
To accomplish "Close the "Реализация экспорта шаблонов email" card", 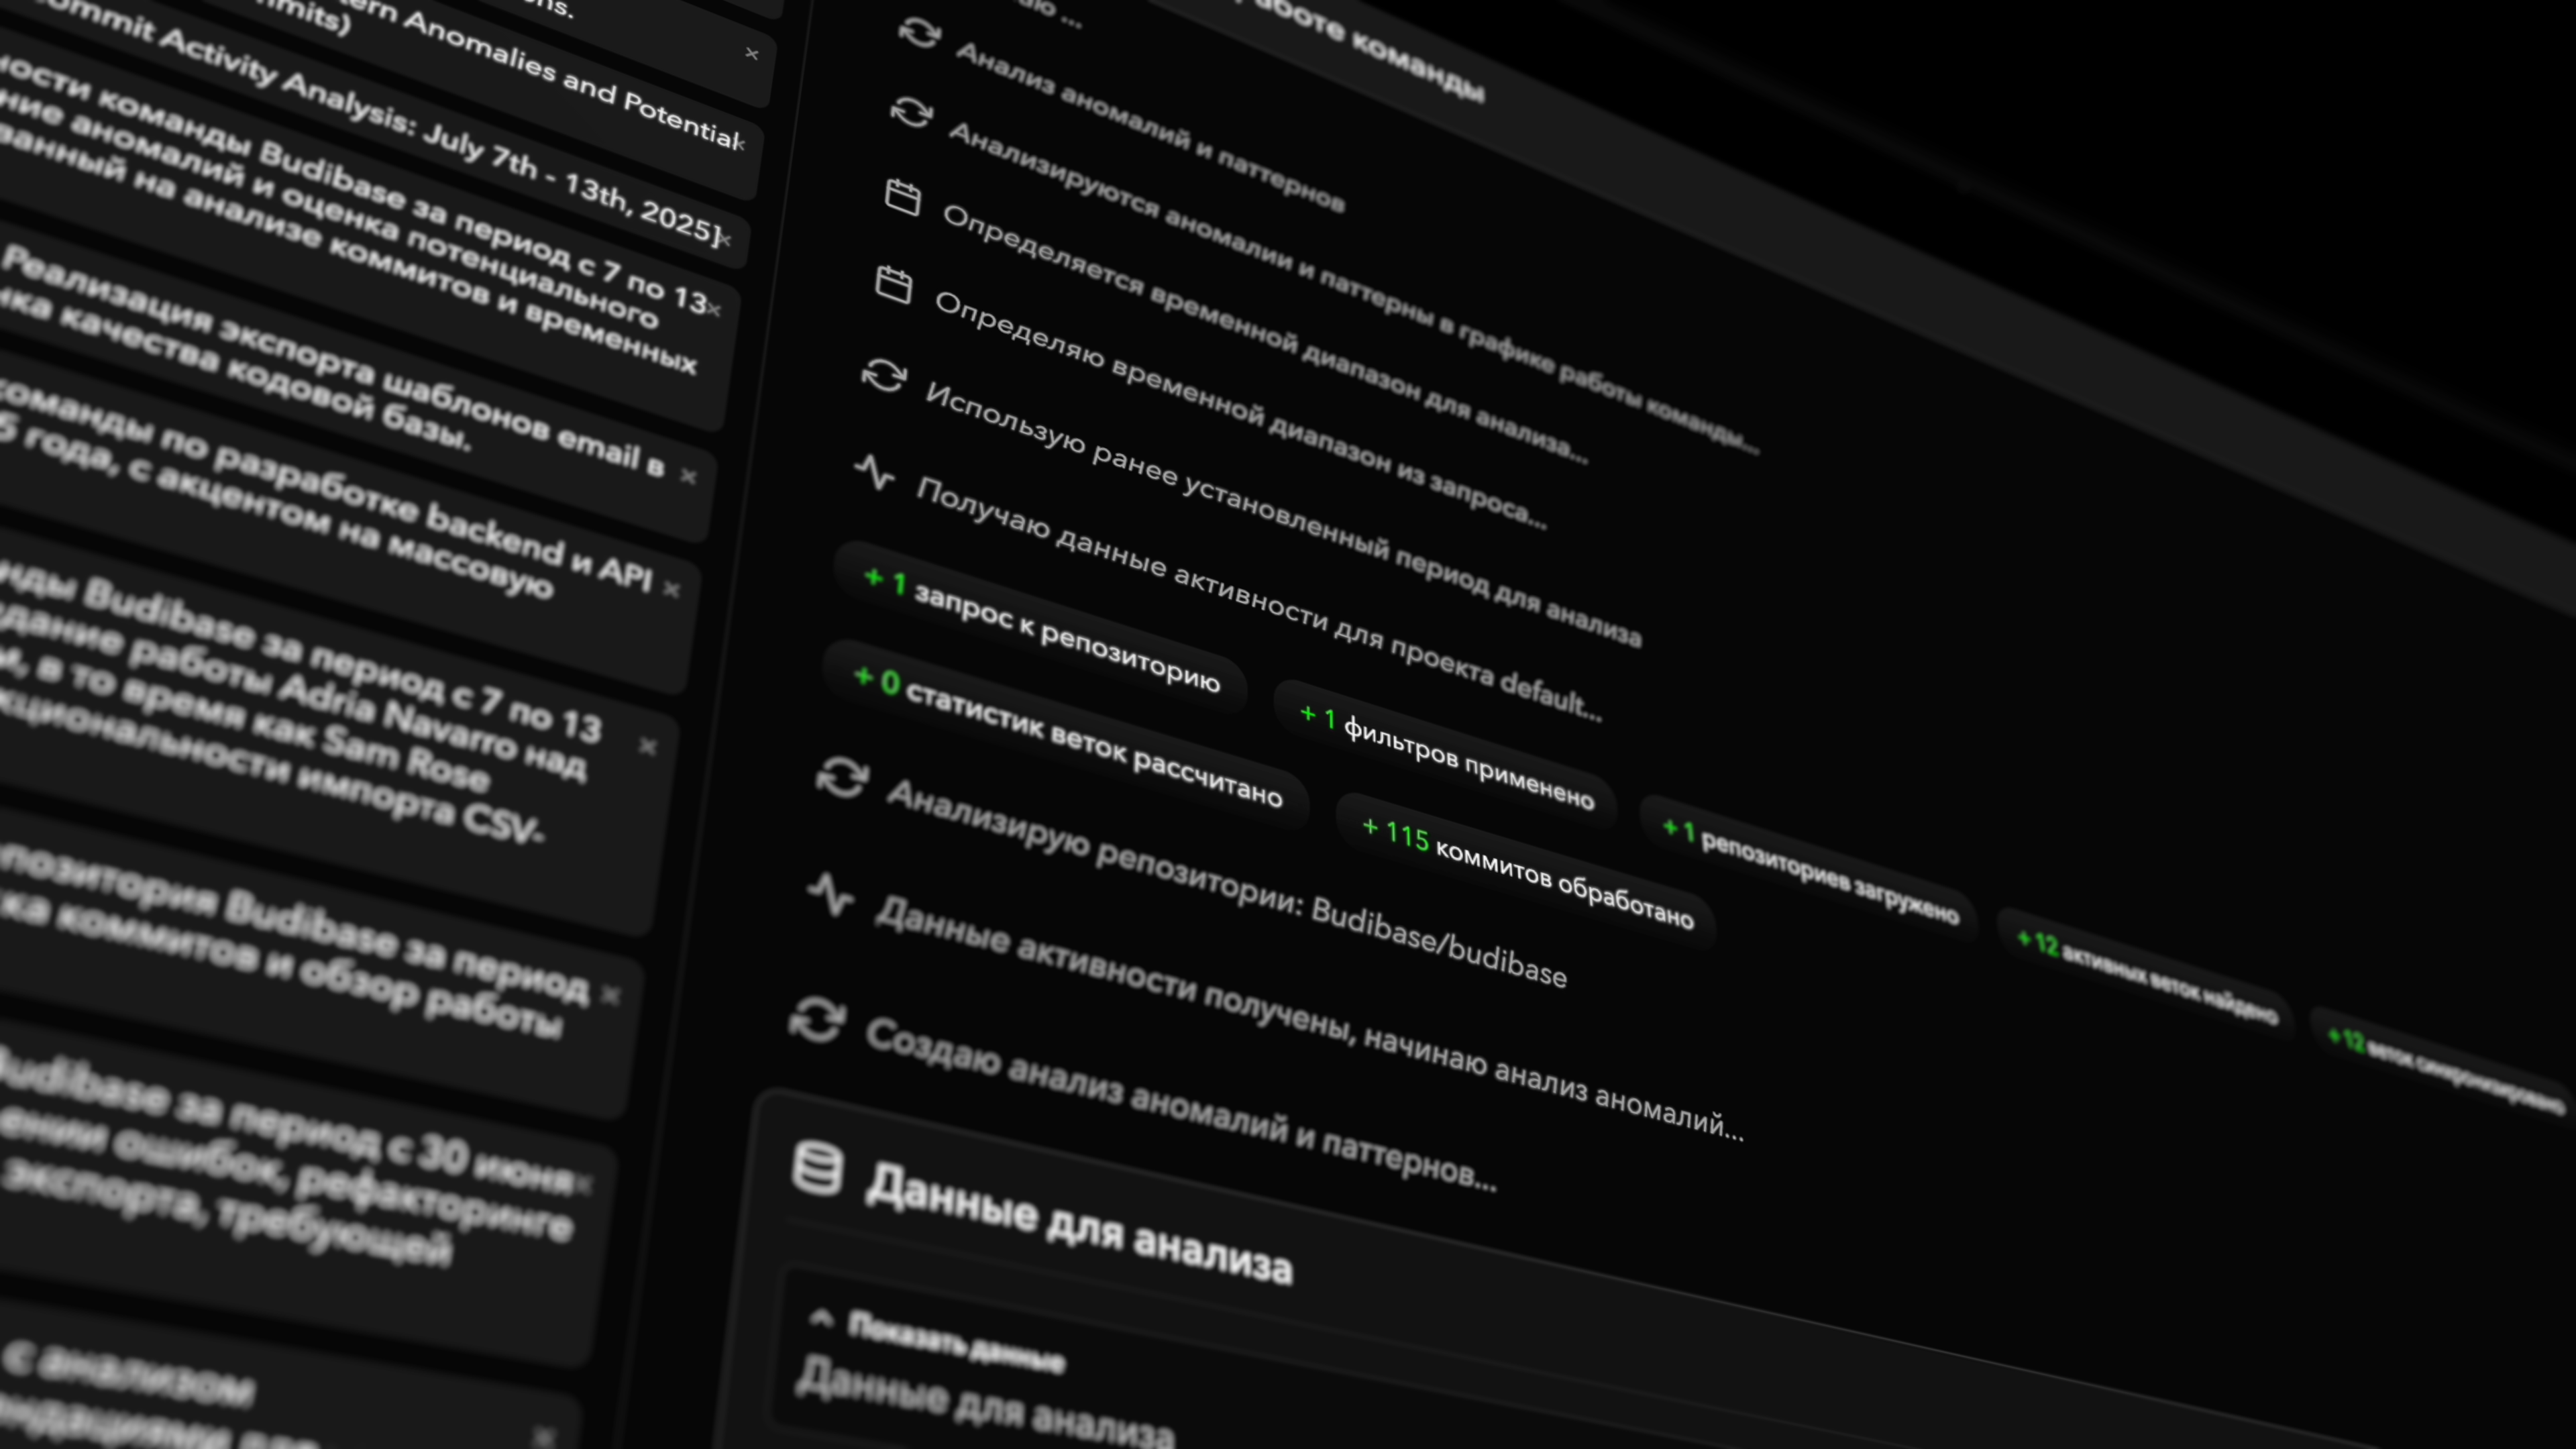I will (688, 476).
